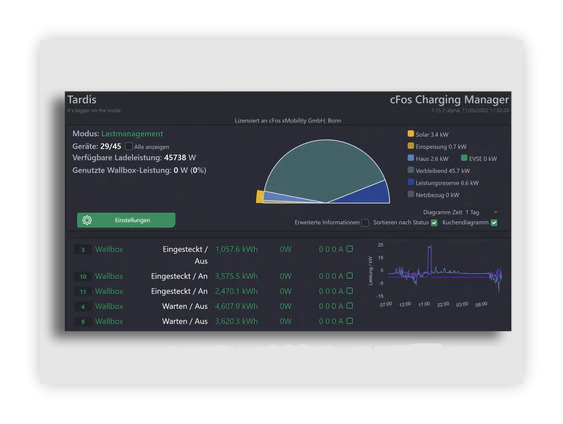Click the square icon in Wallbox 3 row
This screenshot has height=424, width=563.
350,249
